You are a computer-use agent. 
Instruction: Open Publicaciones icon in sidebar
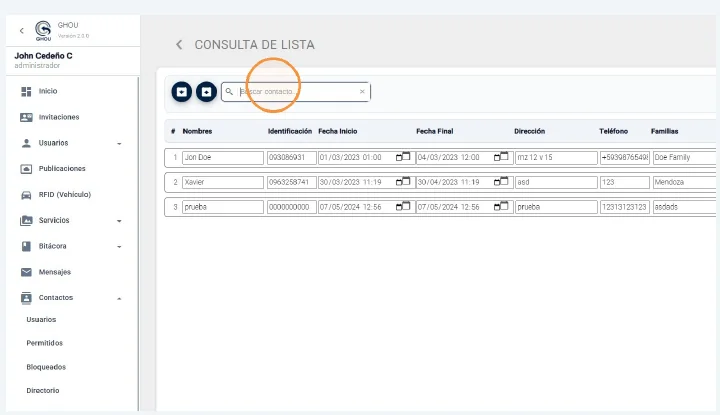[26, 169]
